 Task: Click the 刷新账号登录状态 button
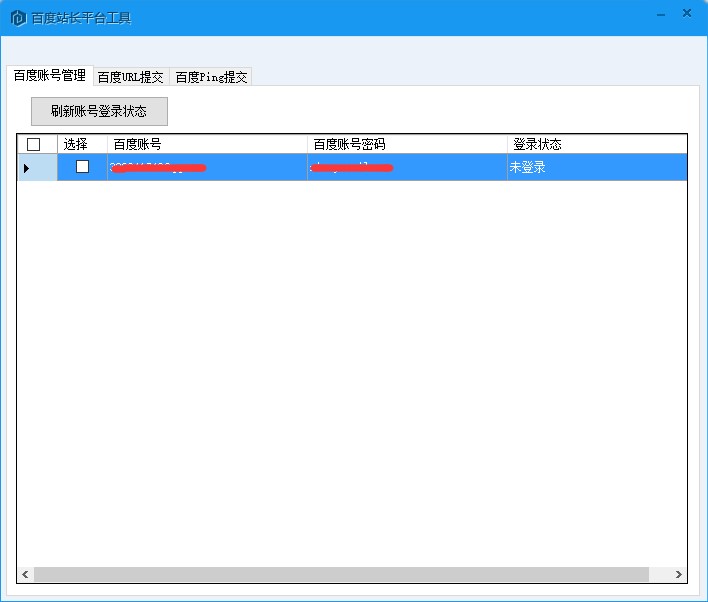click(x=99, y=111)
